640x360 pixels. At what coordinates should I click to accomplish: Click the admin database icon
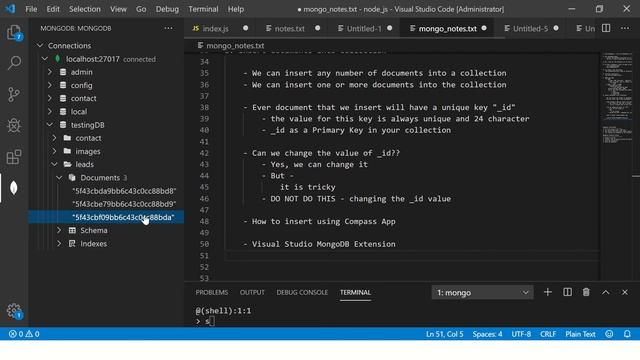pyautogui.click(x=63, y=72)
